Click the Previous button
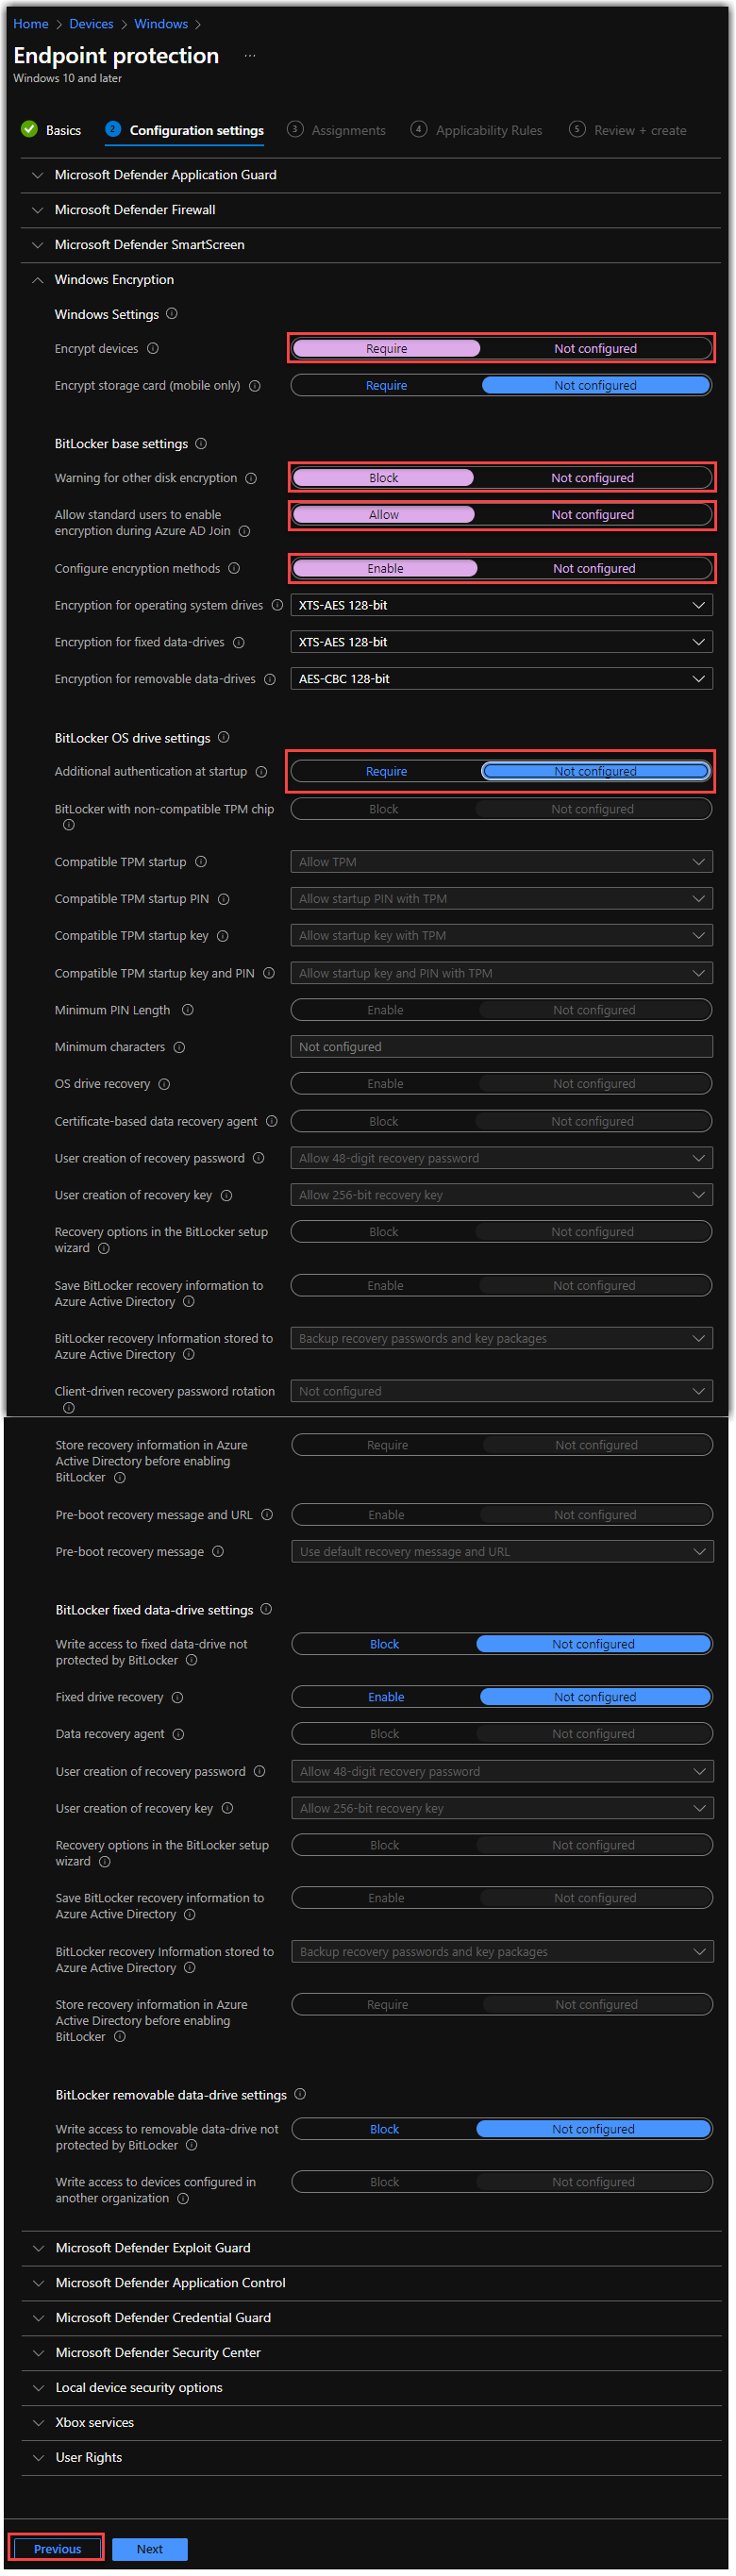This screenshot has height=2576, width=736. (x=57, y=2550)
